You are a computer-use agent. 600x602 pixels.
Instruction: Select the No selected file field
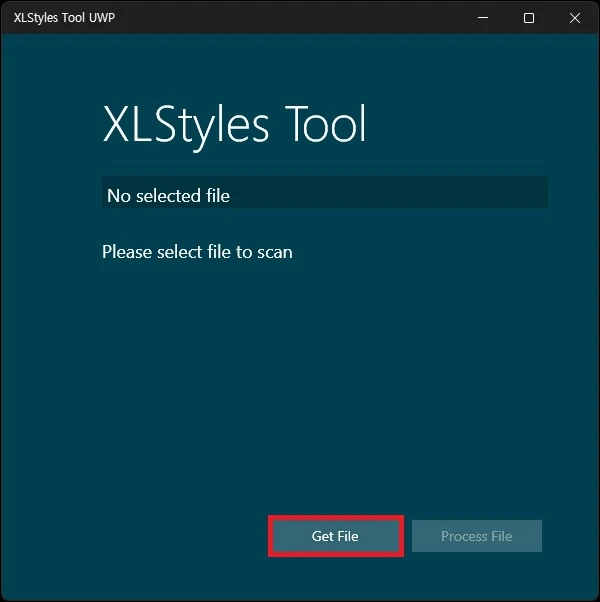point(325,192)
